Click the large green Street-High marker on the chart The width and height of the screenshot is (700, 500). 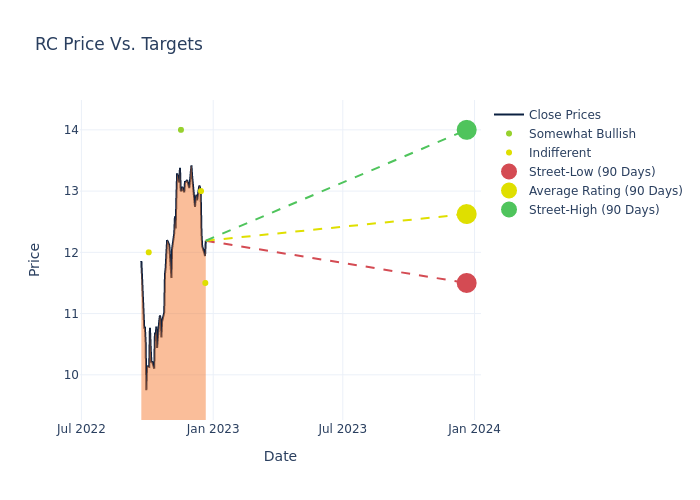pos(466,130)
